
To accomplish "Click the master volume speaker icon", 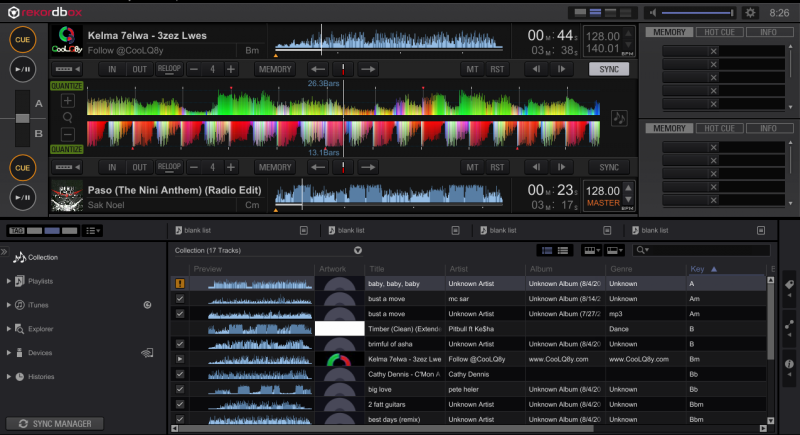I will point(653,13).
